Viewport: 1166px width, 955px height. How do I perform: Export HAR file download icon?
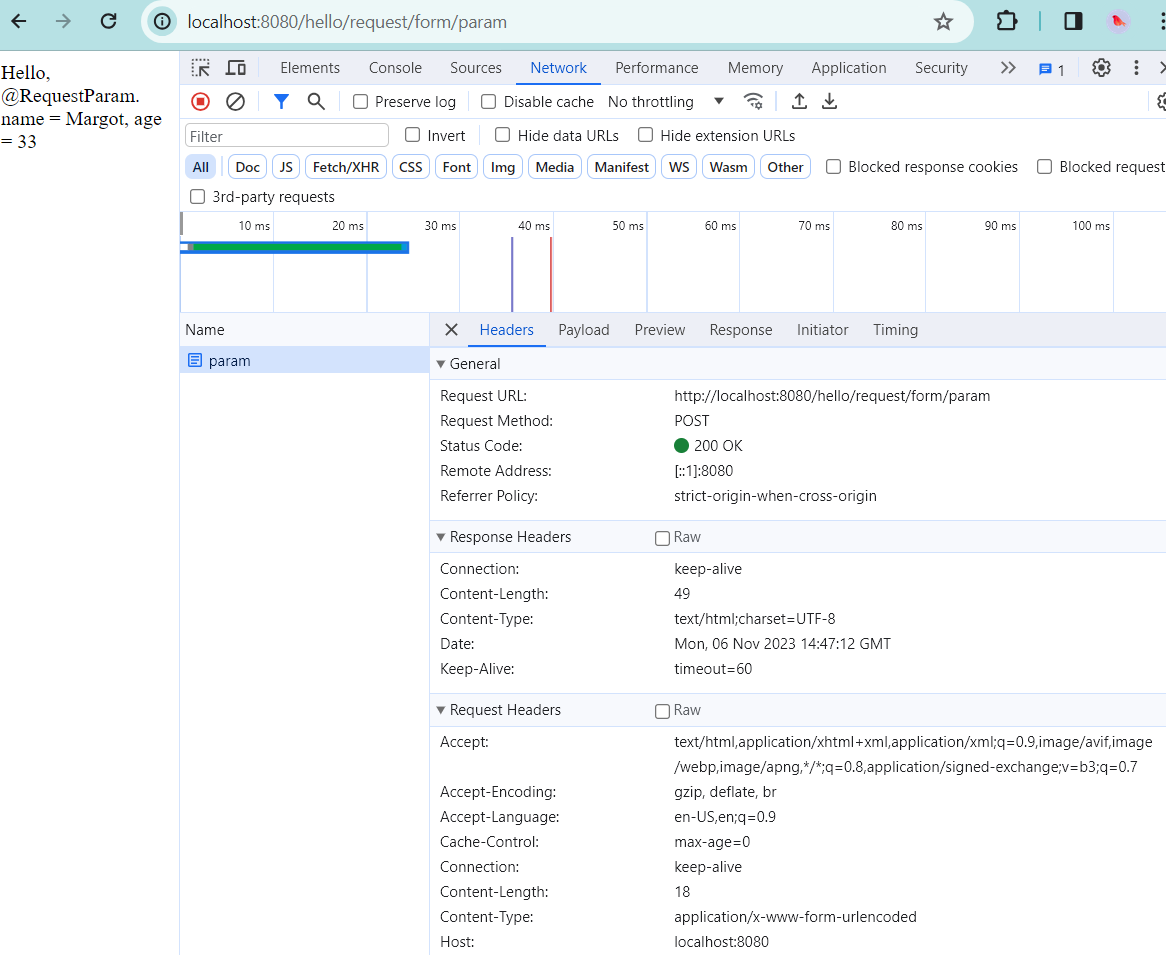pos(830,101)
